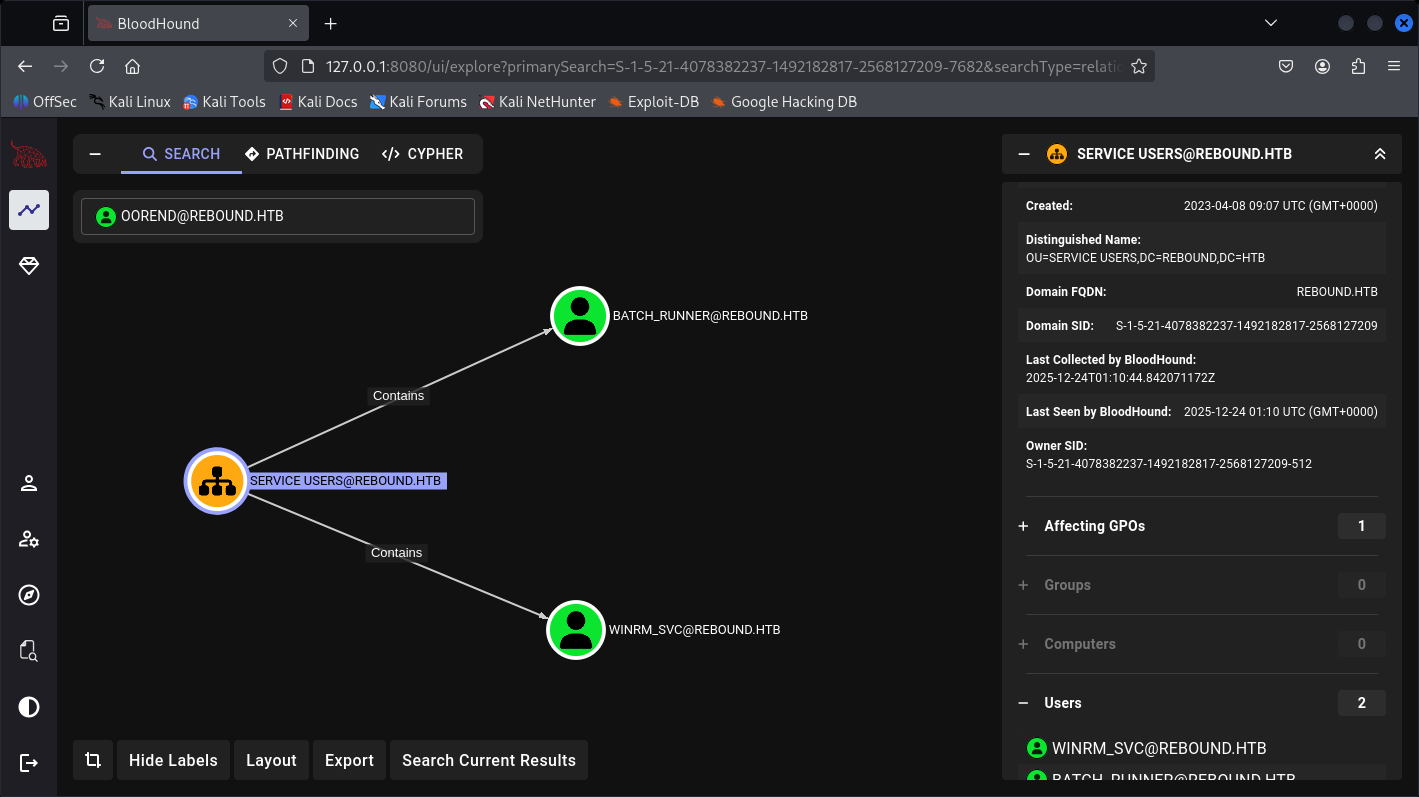Expand the Affecting GPOs section
This screenshot has height=797, width=1419.
point(1023,526)
